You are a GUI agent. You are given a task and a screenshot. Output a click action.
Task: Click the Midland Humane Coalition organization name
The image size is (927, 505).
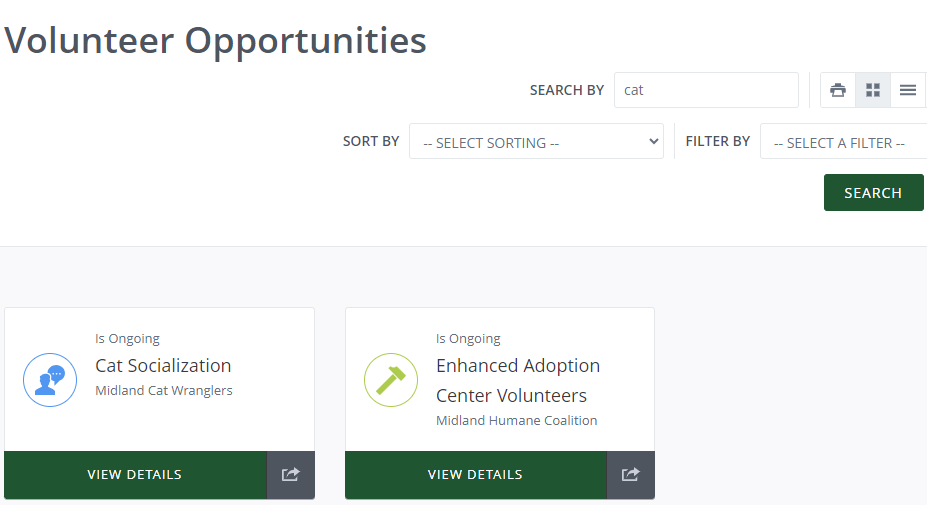click(x=516, y=421)
